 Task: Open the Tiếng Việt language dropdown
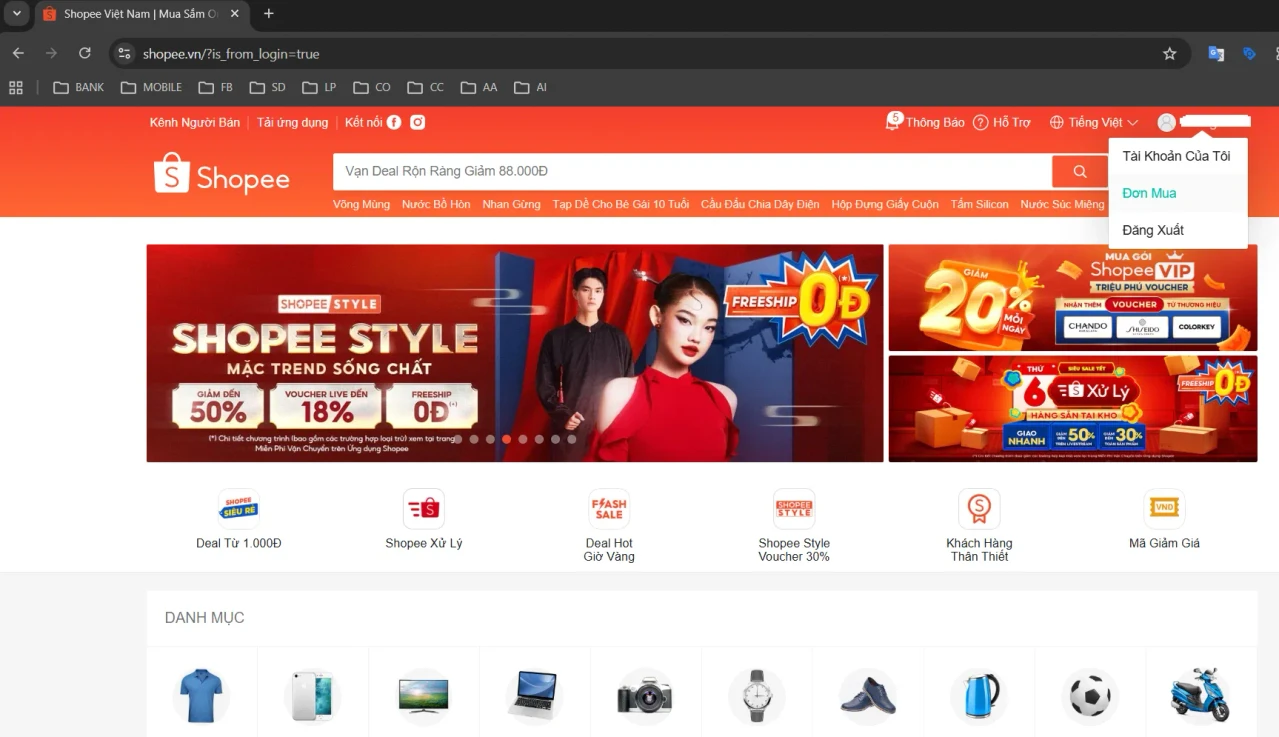pos(1094,122)
